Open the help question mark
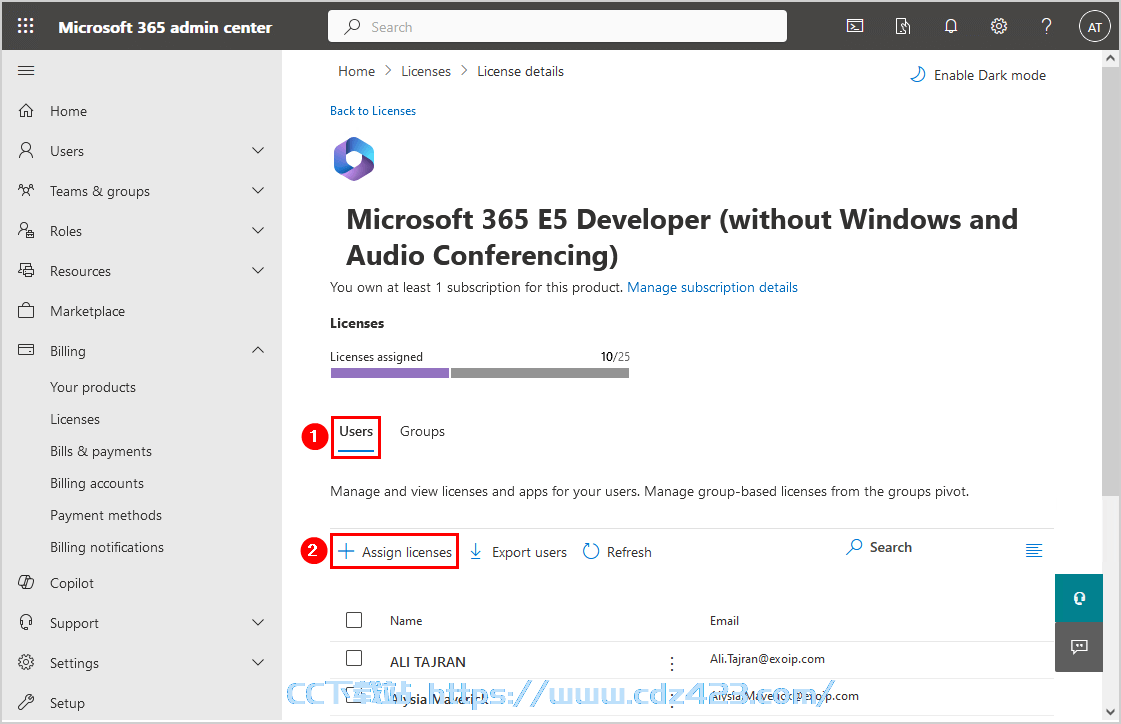 click(x=1046, y=26)
